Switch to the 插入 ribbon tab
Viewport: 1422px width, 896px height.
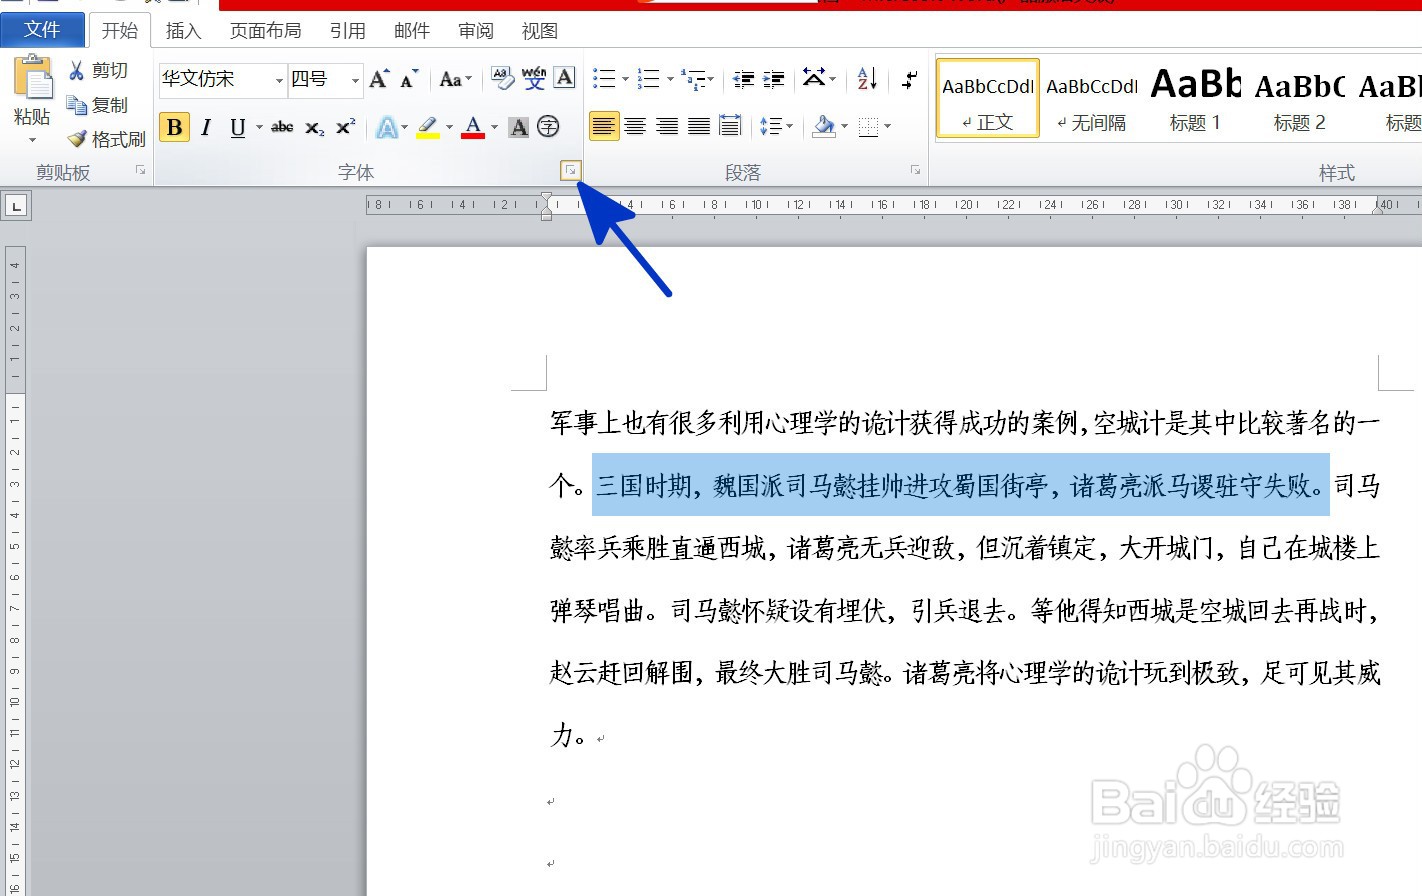click(183, 31)
